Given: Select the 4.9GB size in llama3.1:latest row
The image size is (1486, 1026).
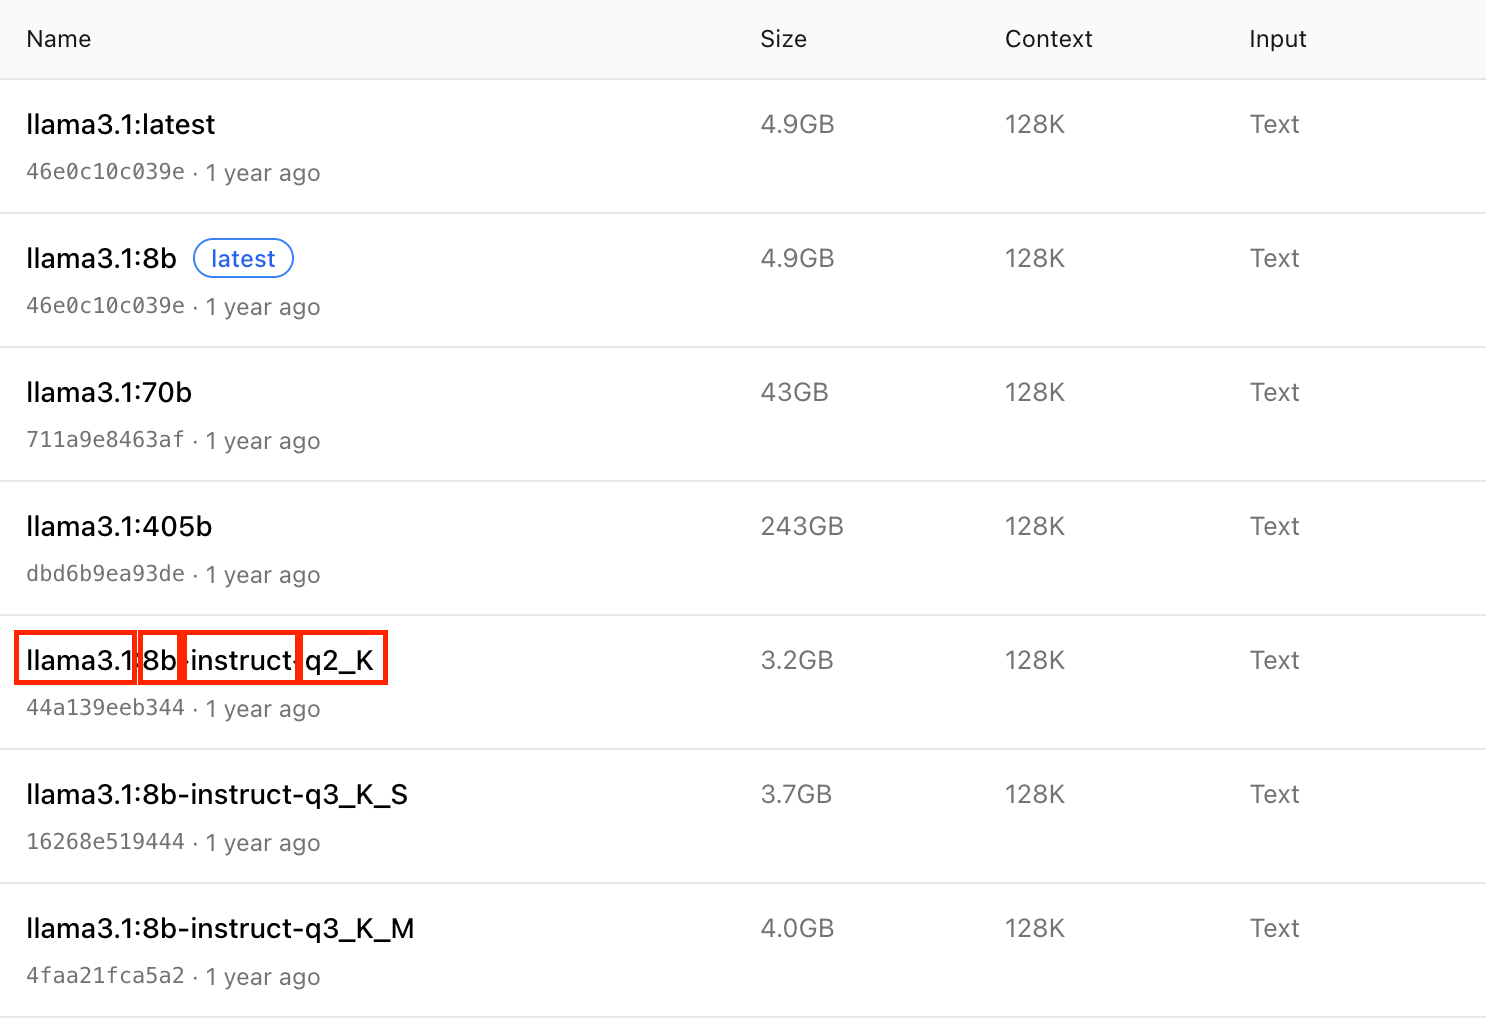Looking at the screenshot, I should click(x=797, y=124).
